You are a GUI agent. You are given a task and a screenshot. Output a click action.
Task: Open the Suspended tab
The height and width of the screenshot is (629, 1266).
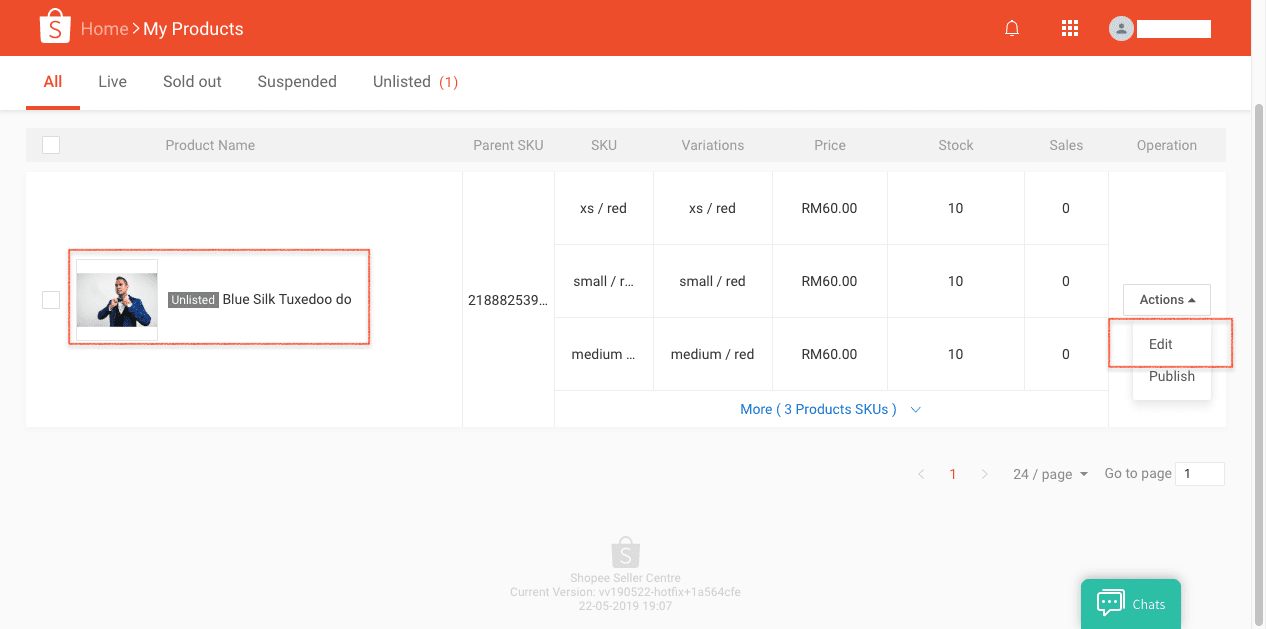point(297,82)
